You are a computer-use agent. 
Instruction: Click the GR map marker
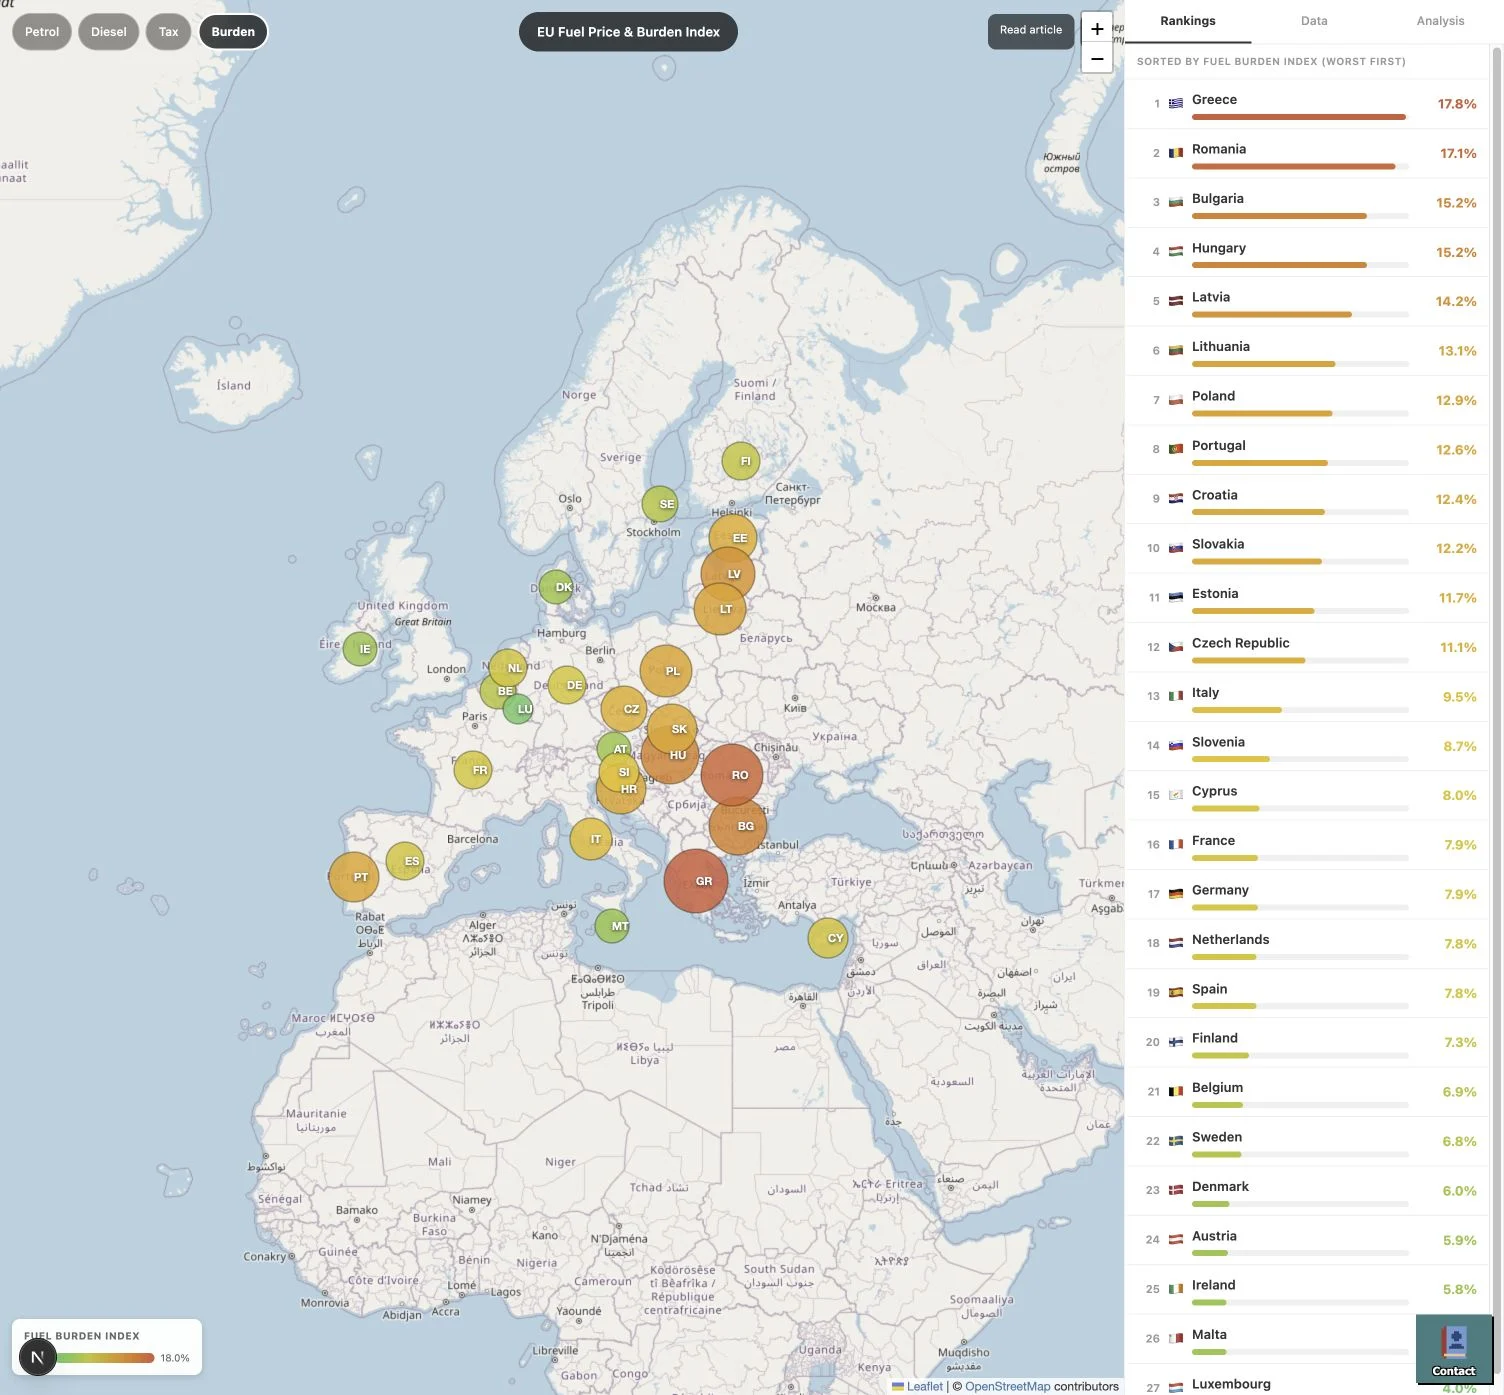[x=696, y=881]
